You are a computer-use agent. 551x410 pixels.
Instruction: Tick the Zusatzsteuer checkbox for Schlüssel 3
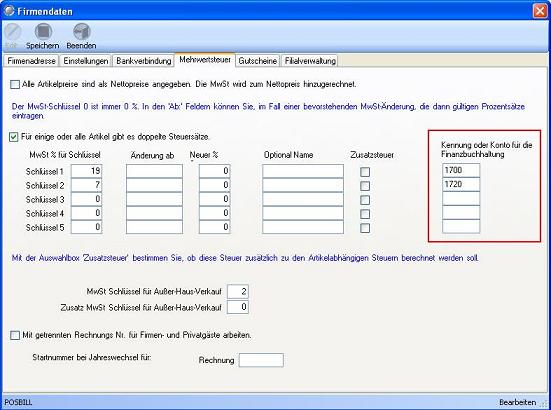point(365,200)
